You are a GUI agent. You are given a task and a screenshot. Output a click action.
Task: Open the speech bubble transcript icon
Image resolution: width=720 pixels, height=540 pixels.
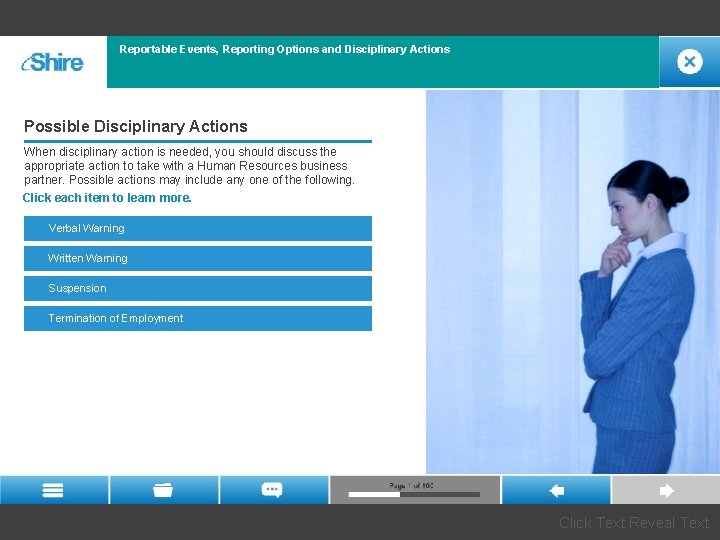pos(272,490)
